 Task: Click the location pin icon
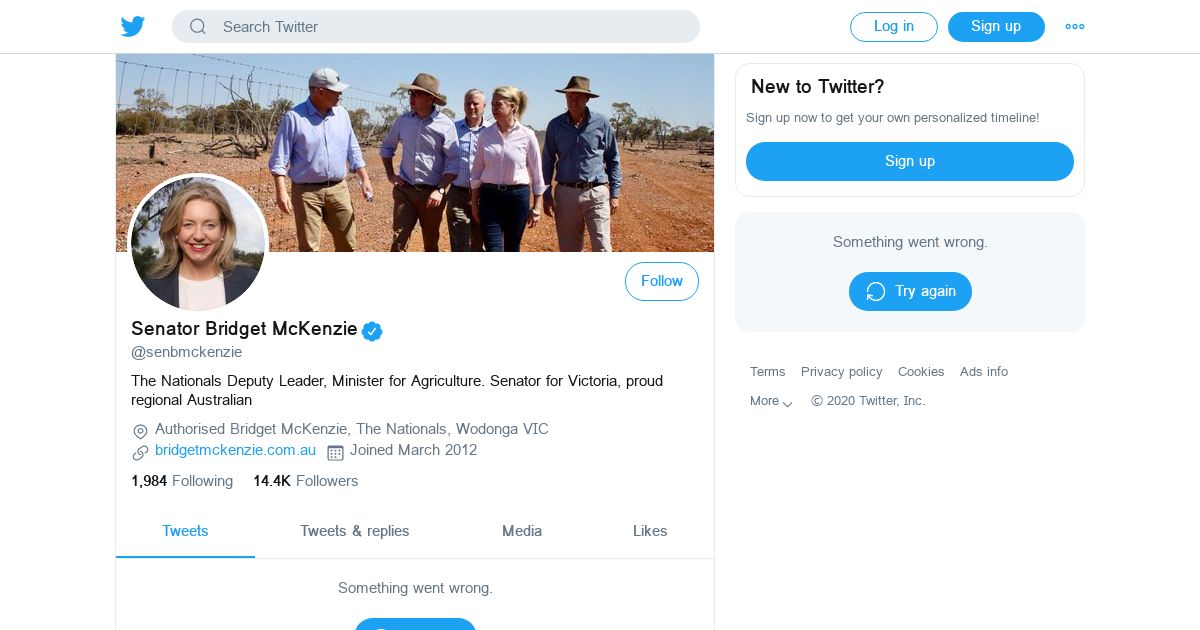tap(140, 431)
